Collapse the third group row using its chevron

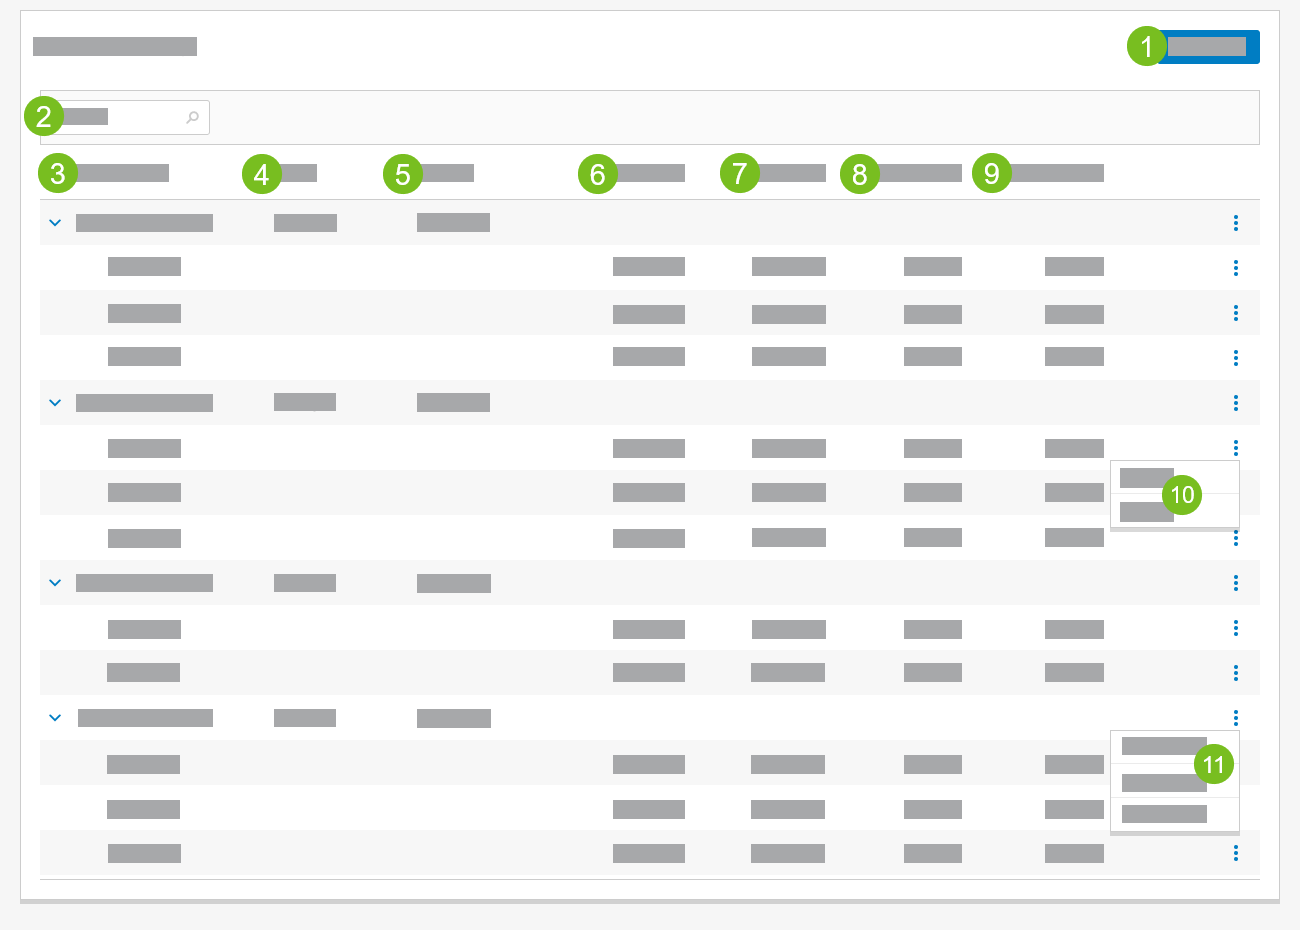(55, 583)
